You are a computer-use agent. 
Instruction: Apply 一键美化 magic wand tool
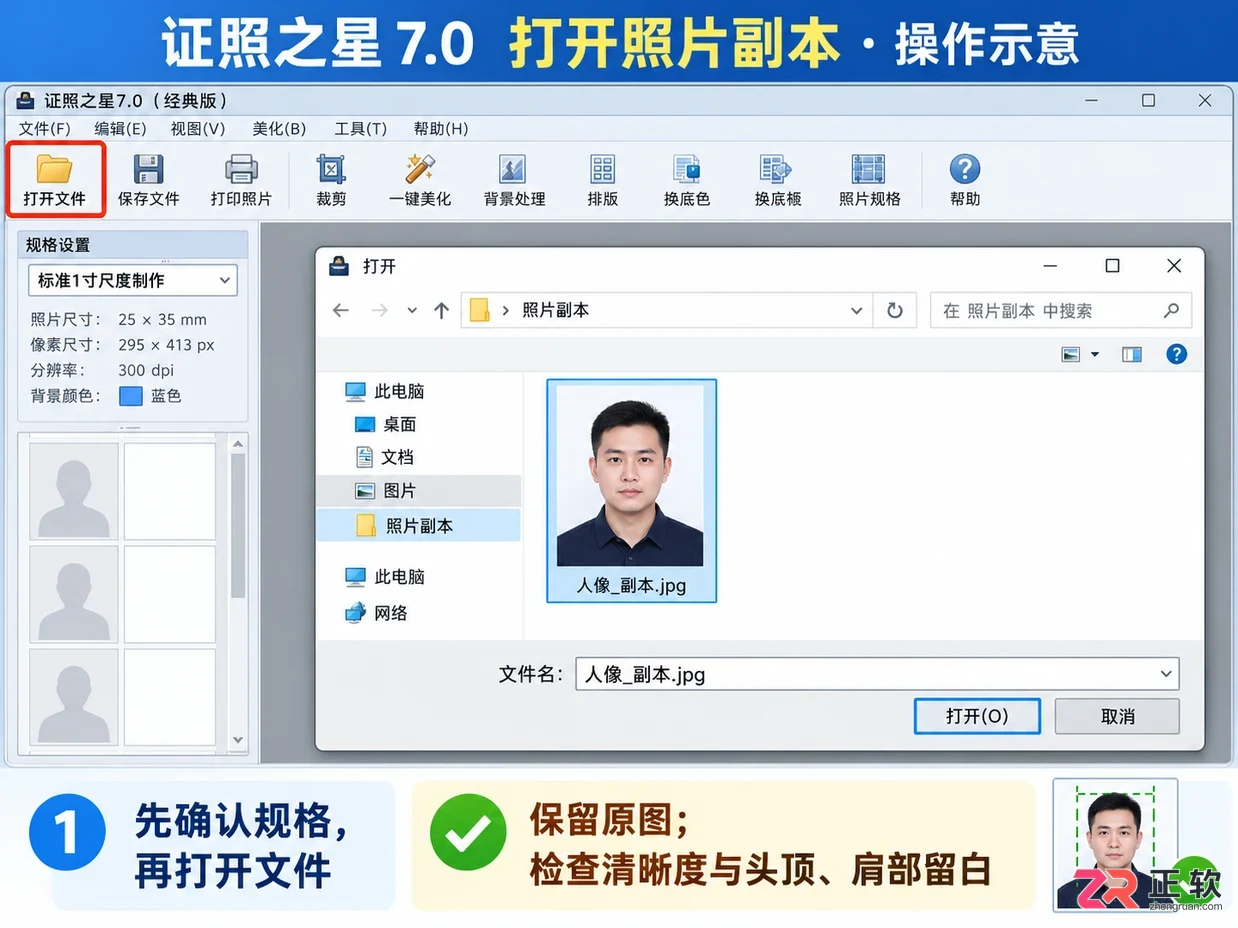(420, 180)
